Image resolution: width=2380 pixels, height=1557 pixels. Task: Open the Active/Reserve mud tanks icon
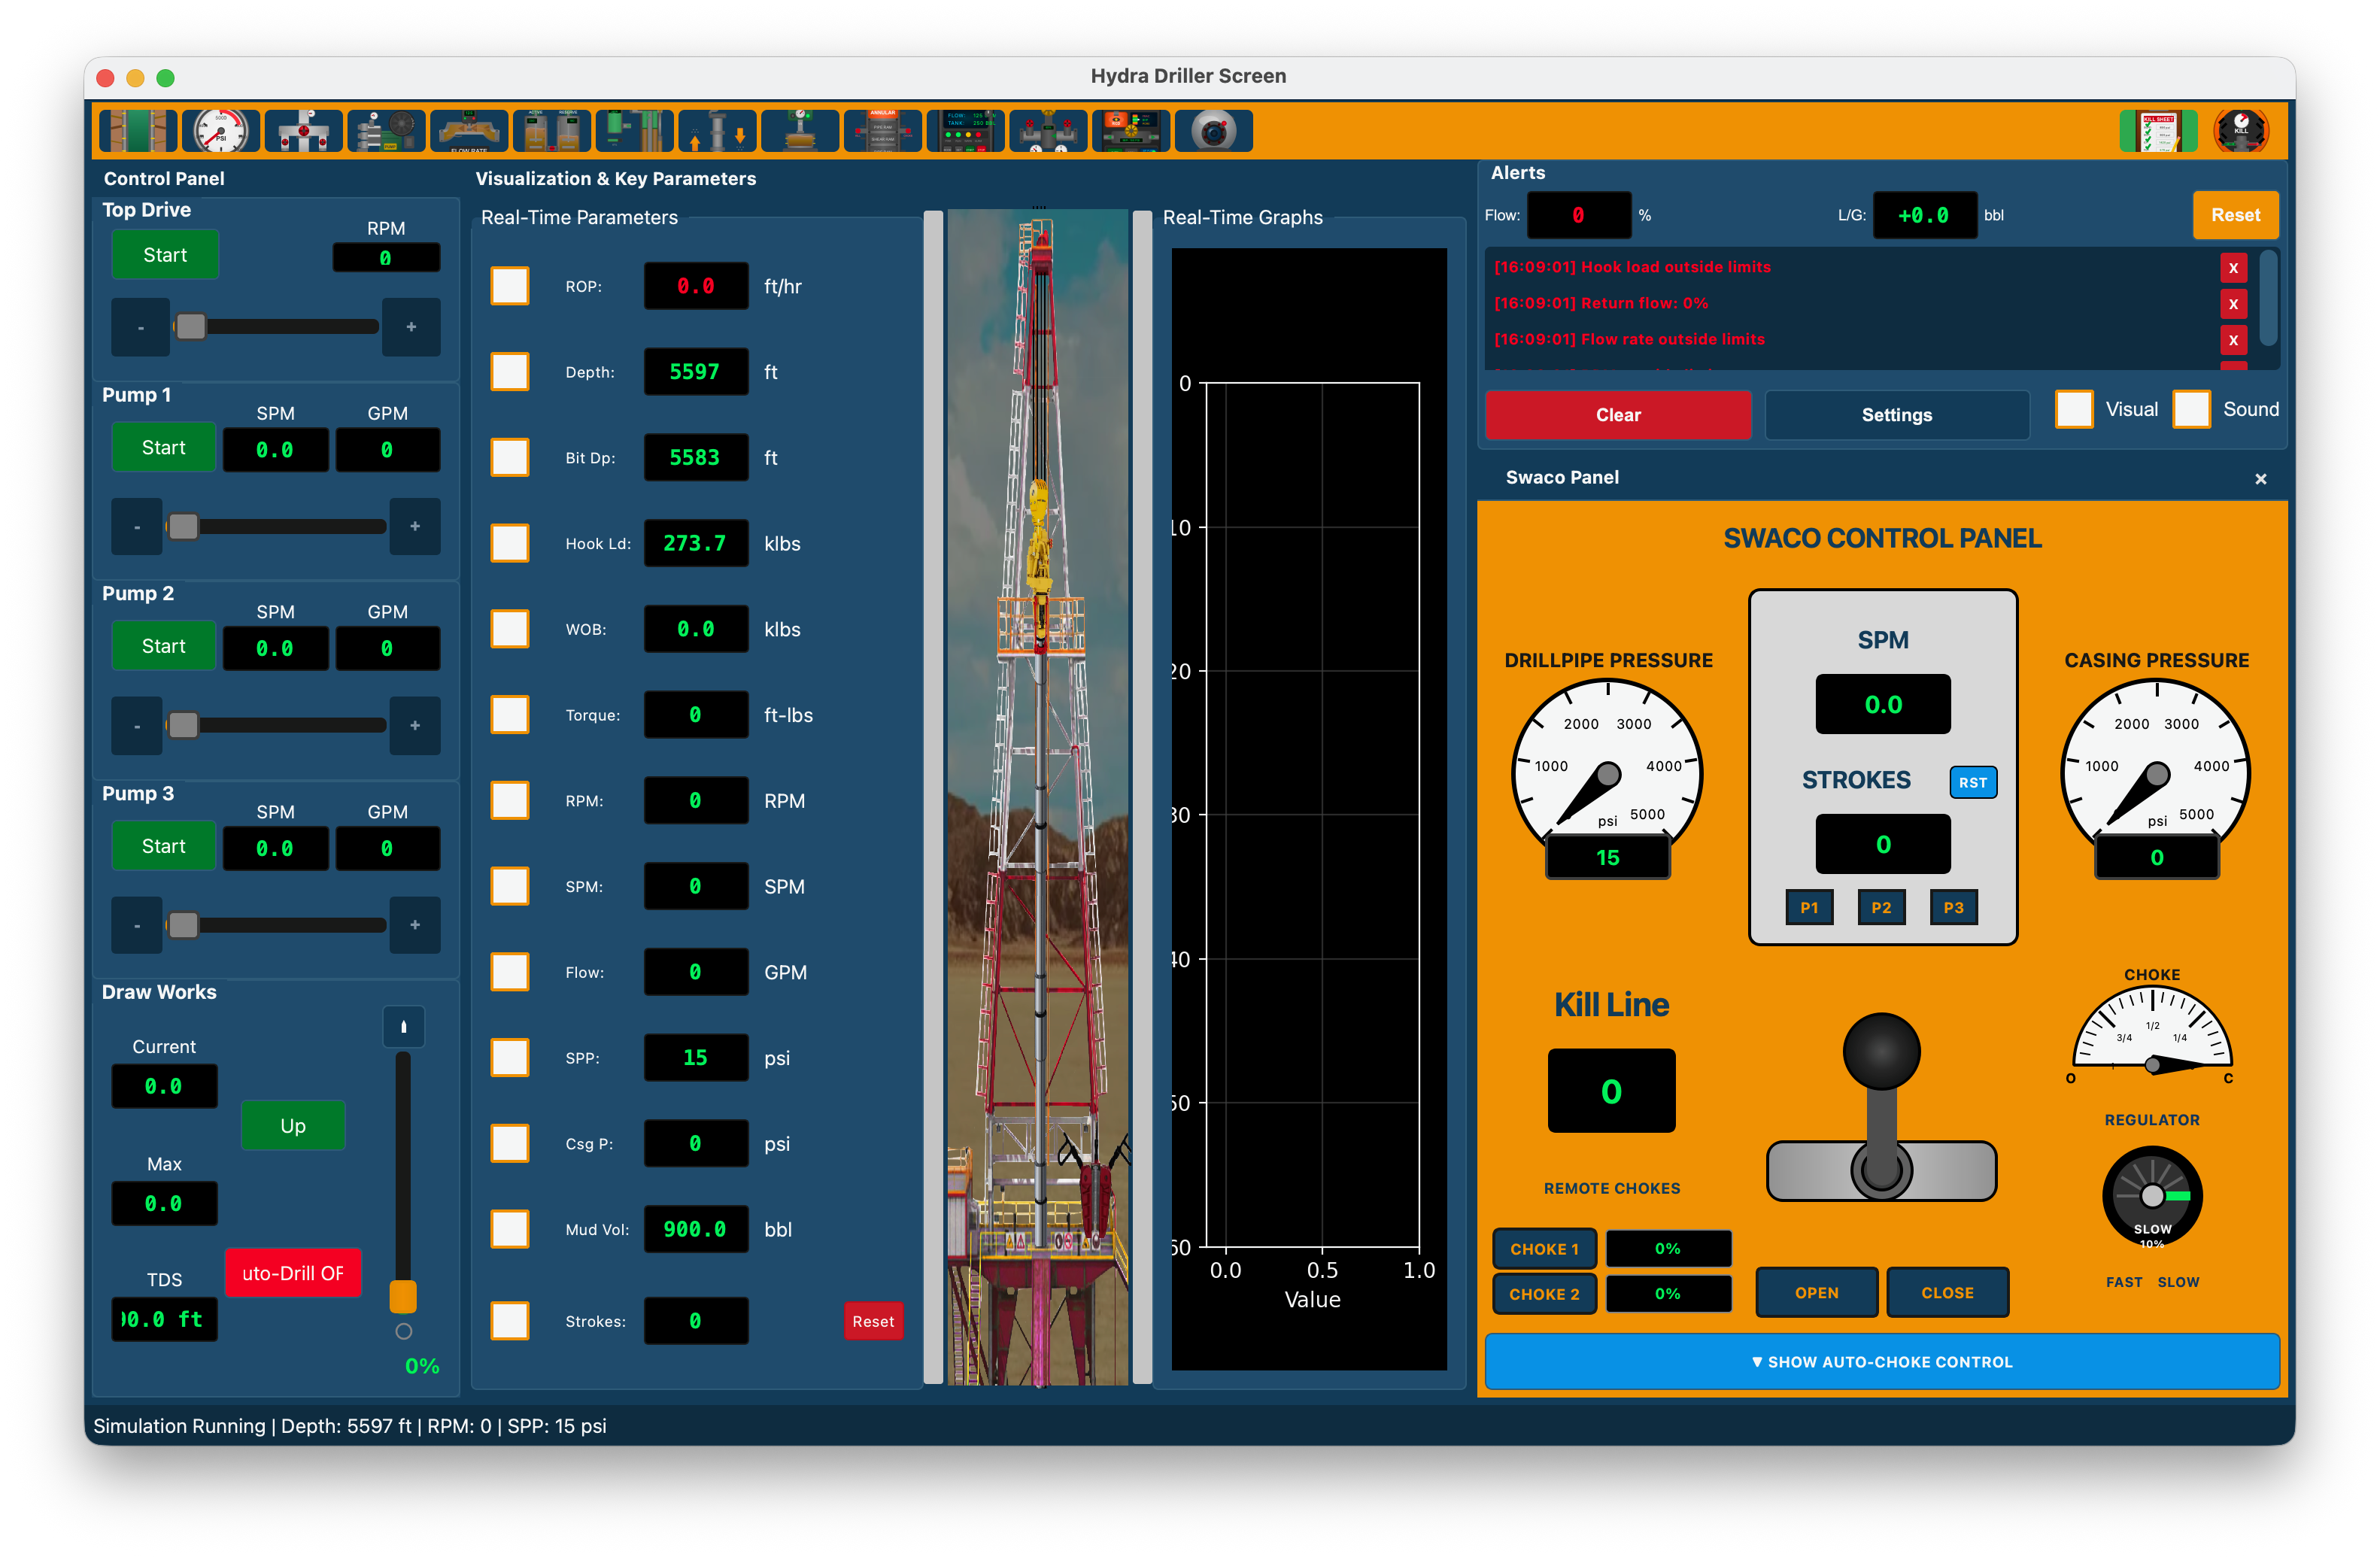tap(551, 130)
